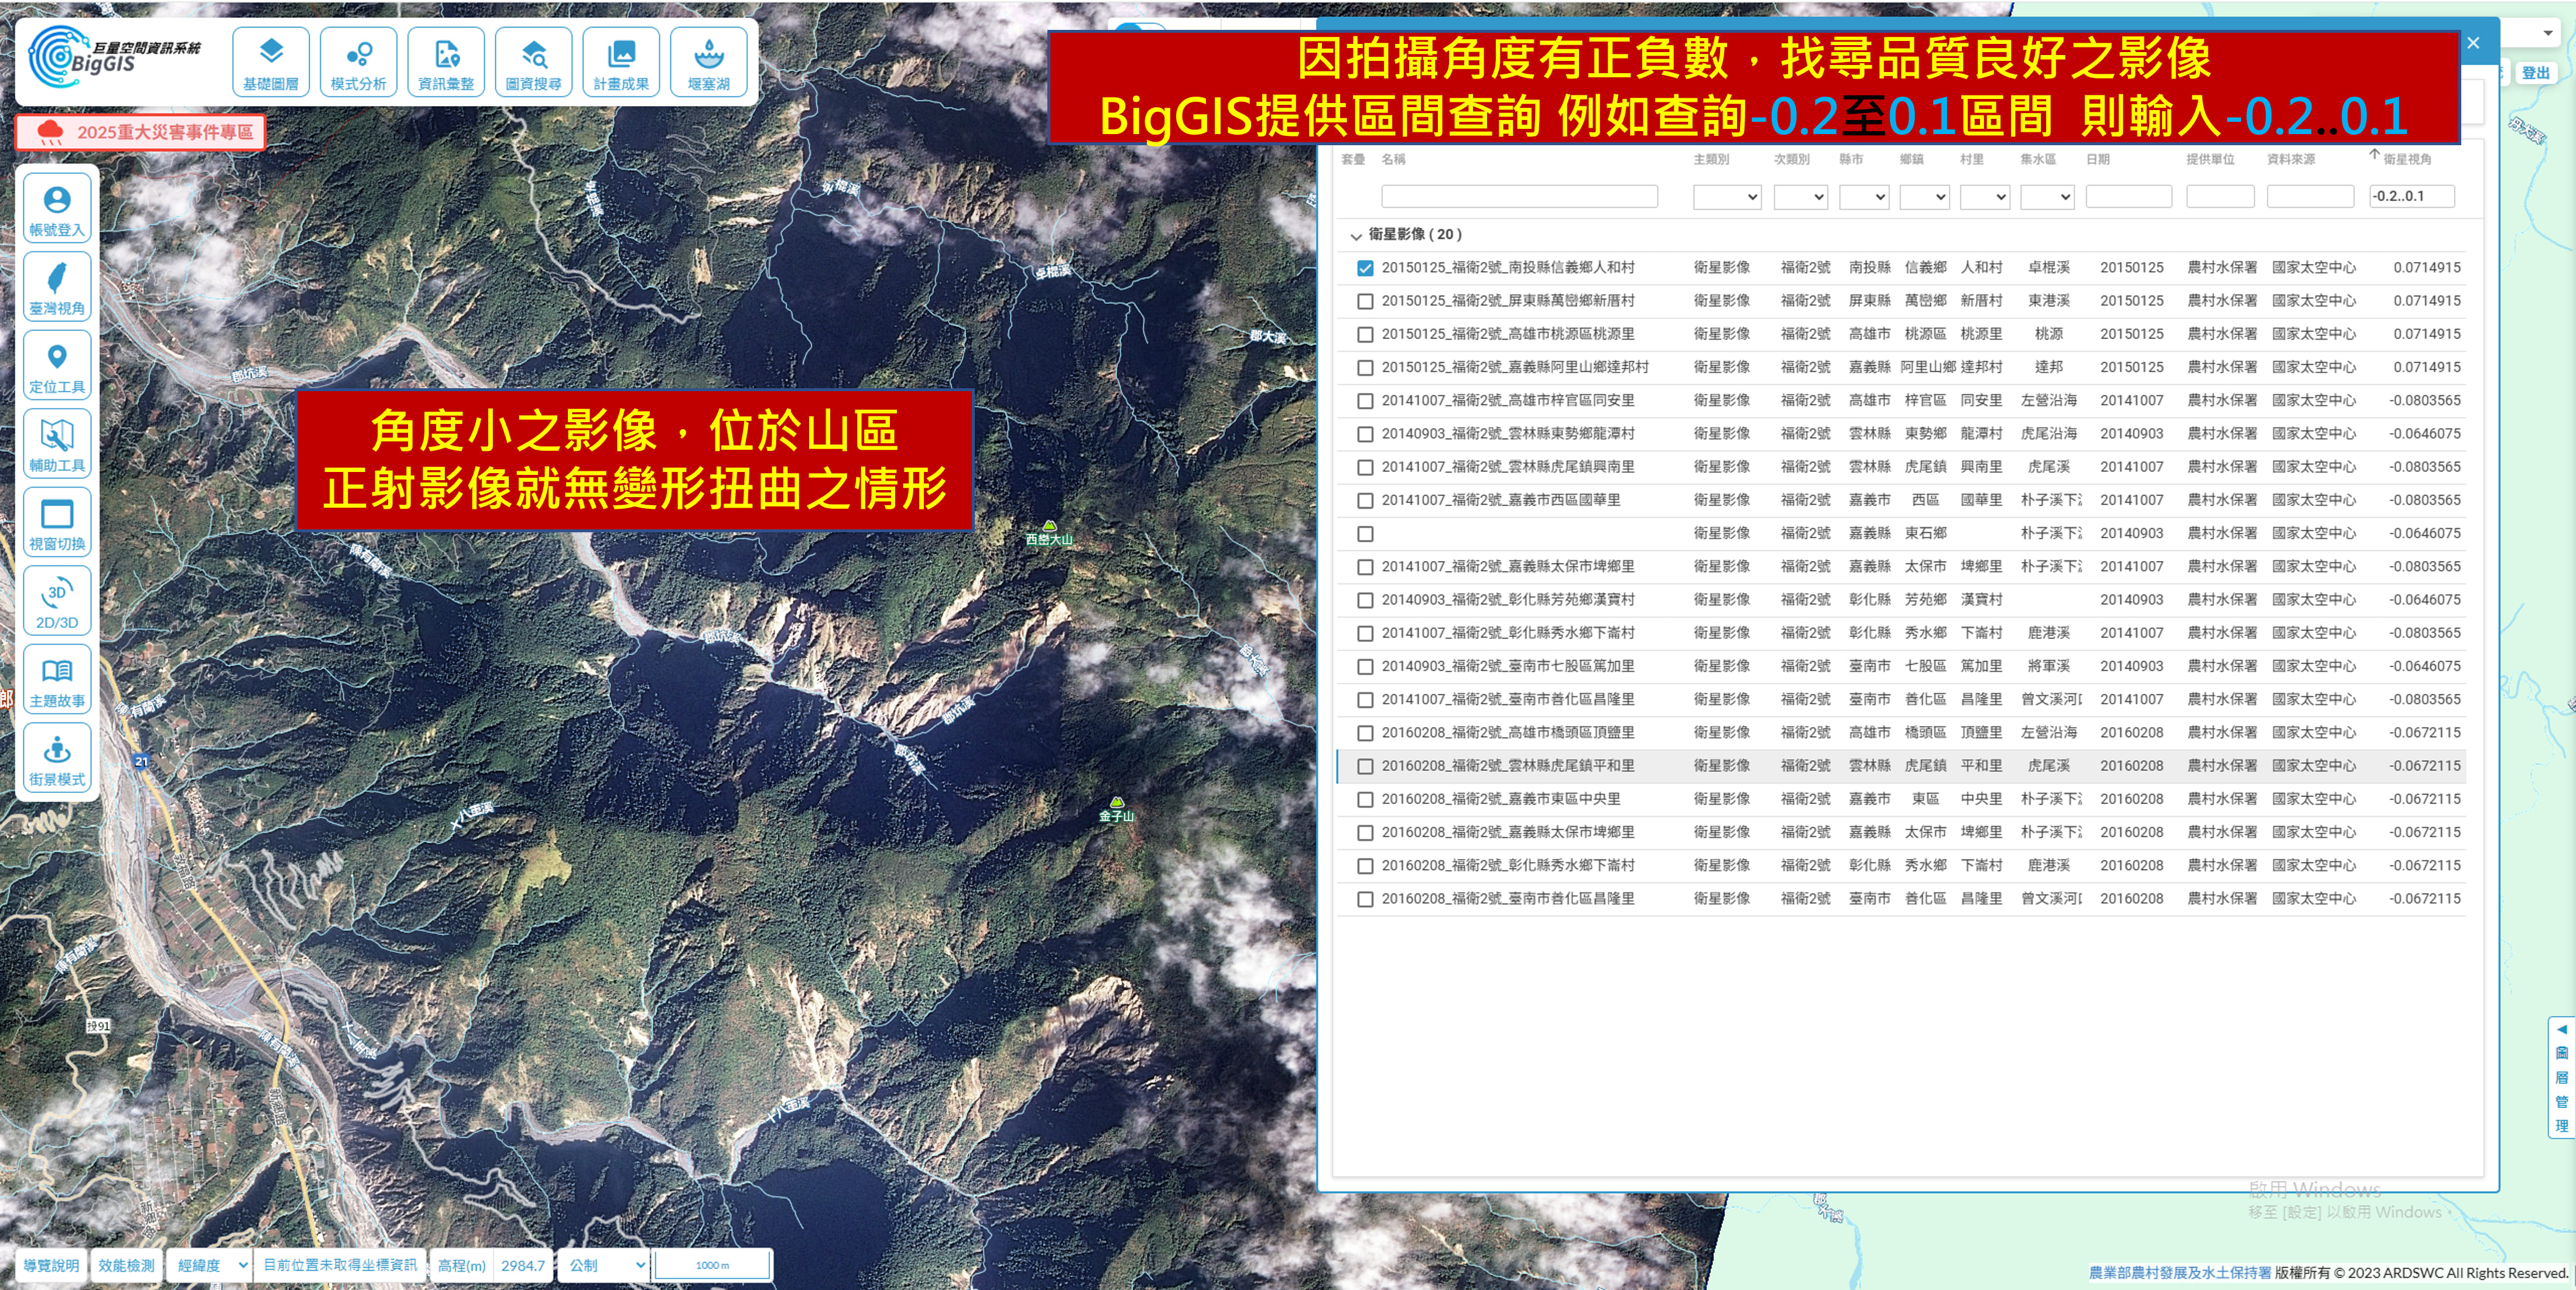
Task: Check 20160208 臺南市善化區昌隆里 image
Action: pos(1365,899)
